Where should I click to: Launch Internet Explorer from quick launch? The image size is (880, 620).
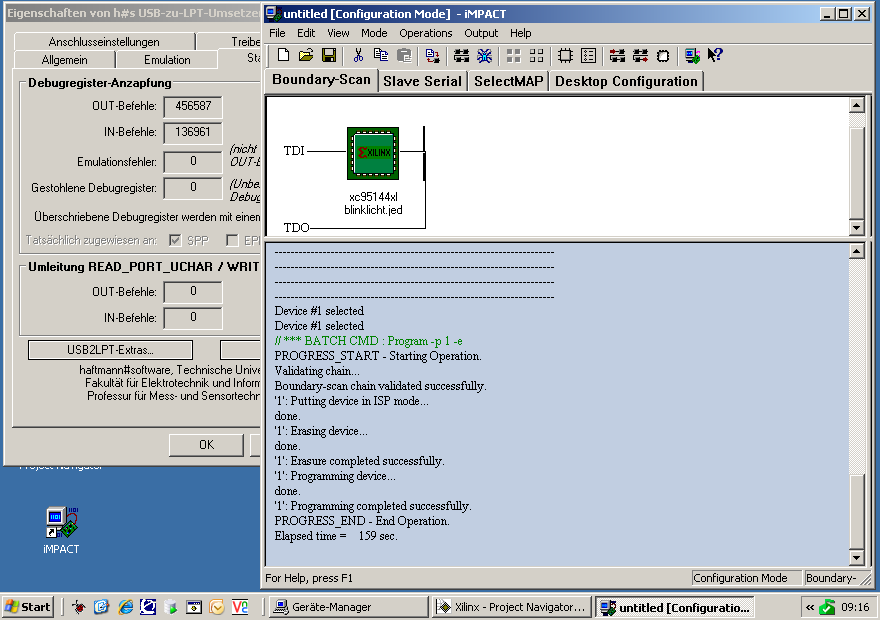[x=125, y=607]
